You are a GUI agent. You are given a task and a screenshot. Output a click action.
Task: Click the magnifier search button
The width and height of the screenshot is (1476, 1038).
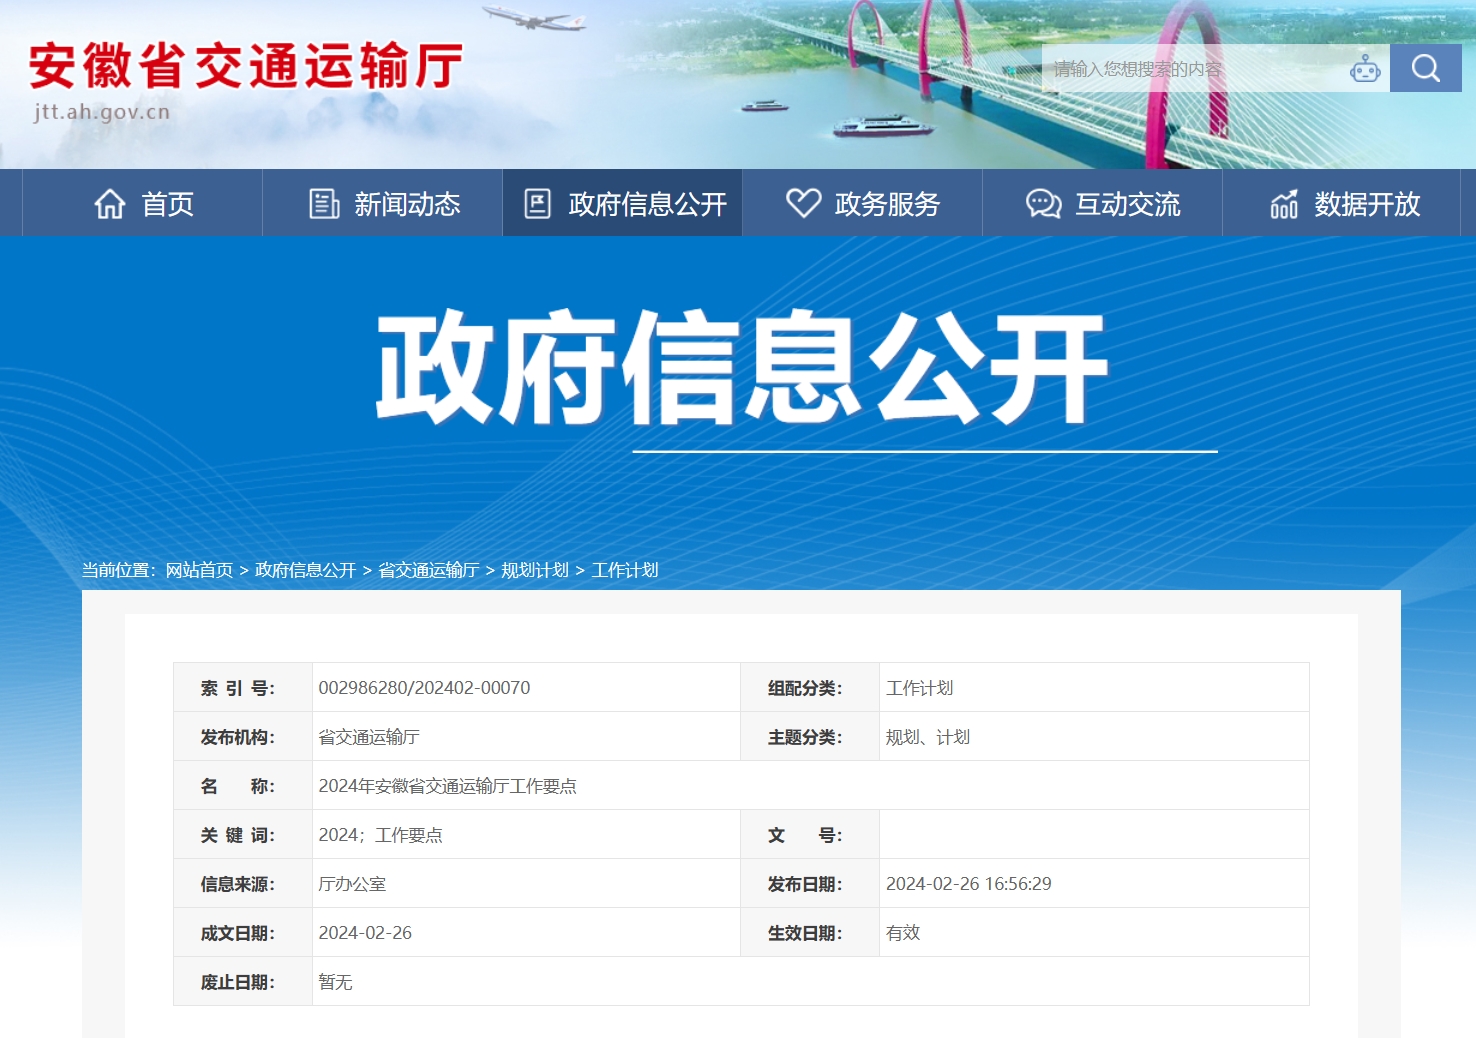(x=1425, y=68)
